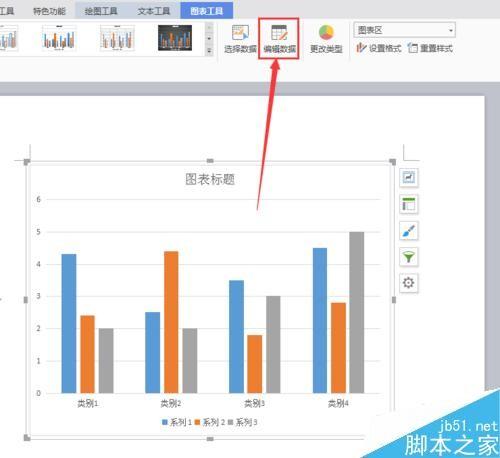Click the 类别1 axis label
The height and width of the screenshot is (458, 500).
pos(88,403)
